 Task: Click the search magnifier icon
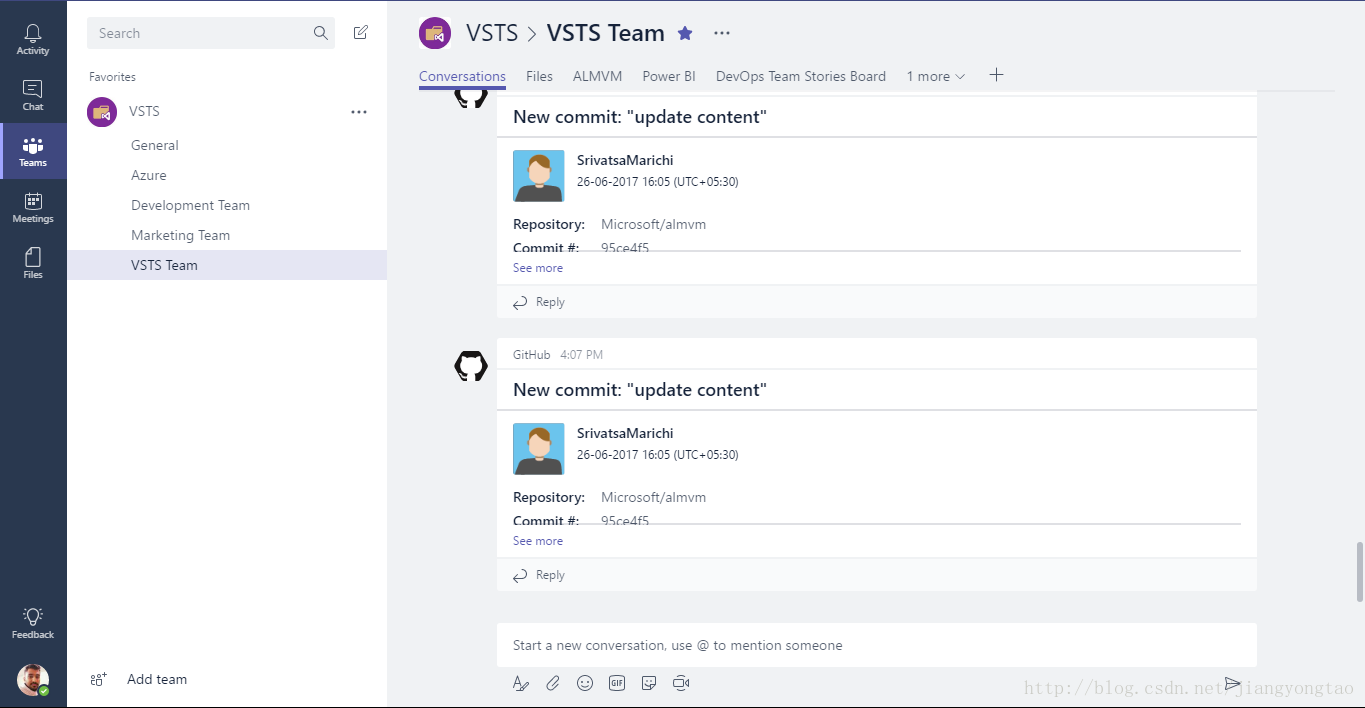pyautogui.click(x=321, y=33)
